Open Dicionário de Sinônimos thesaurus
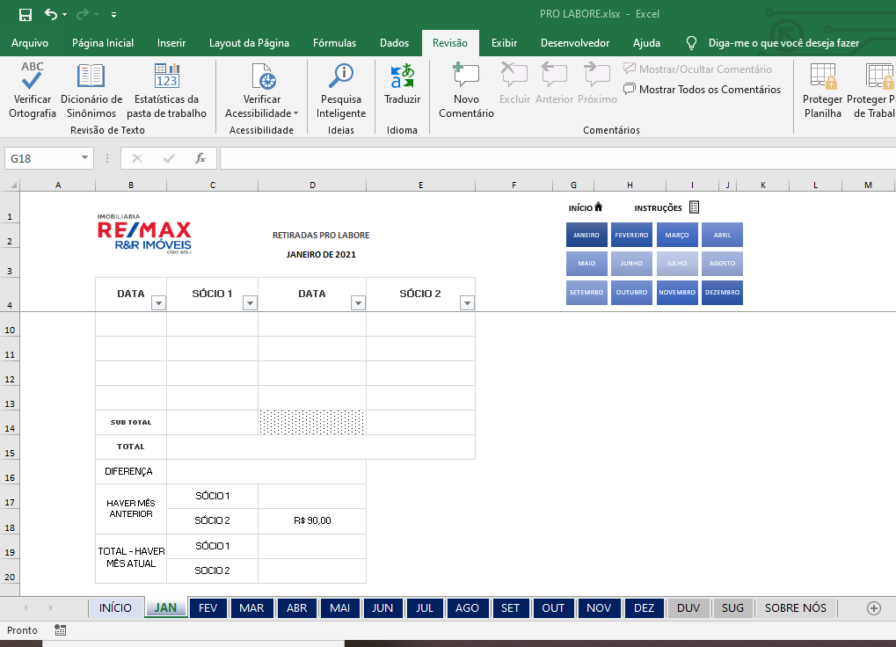 91,90
